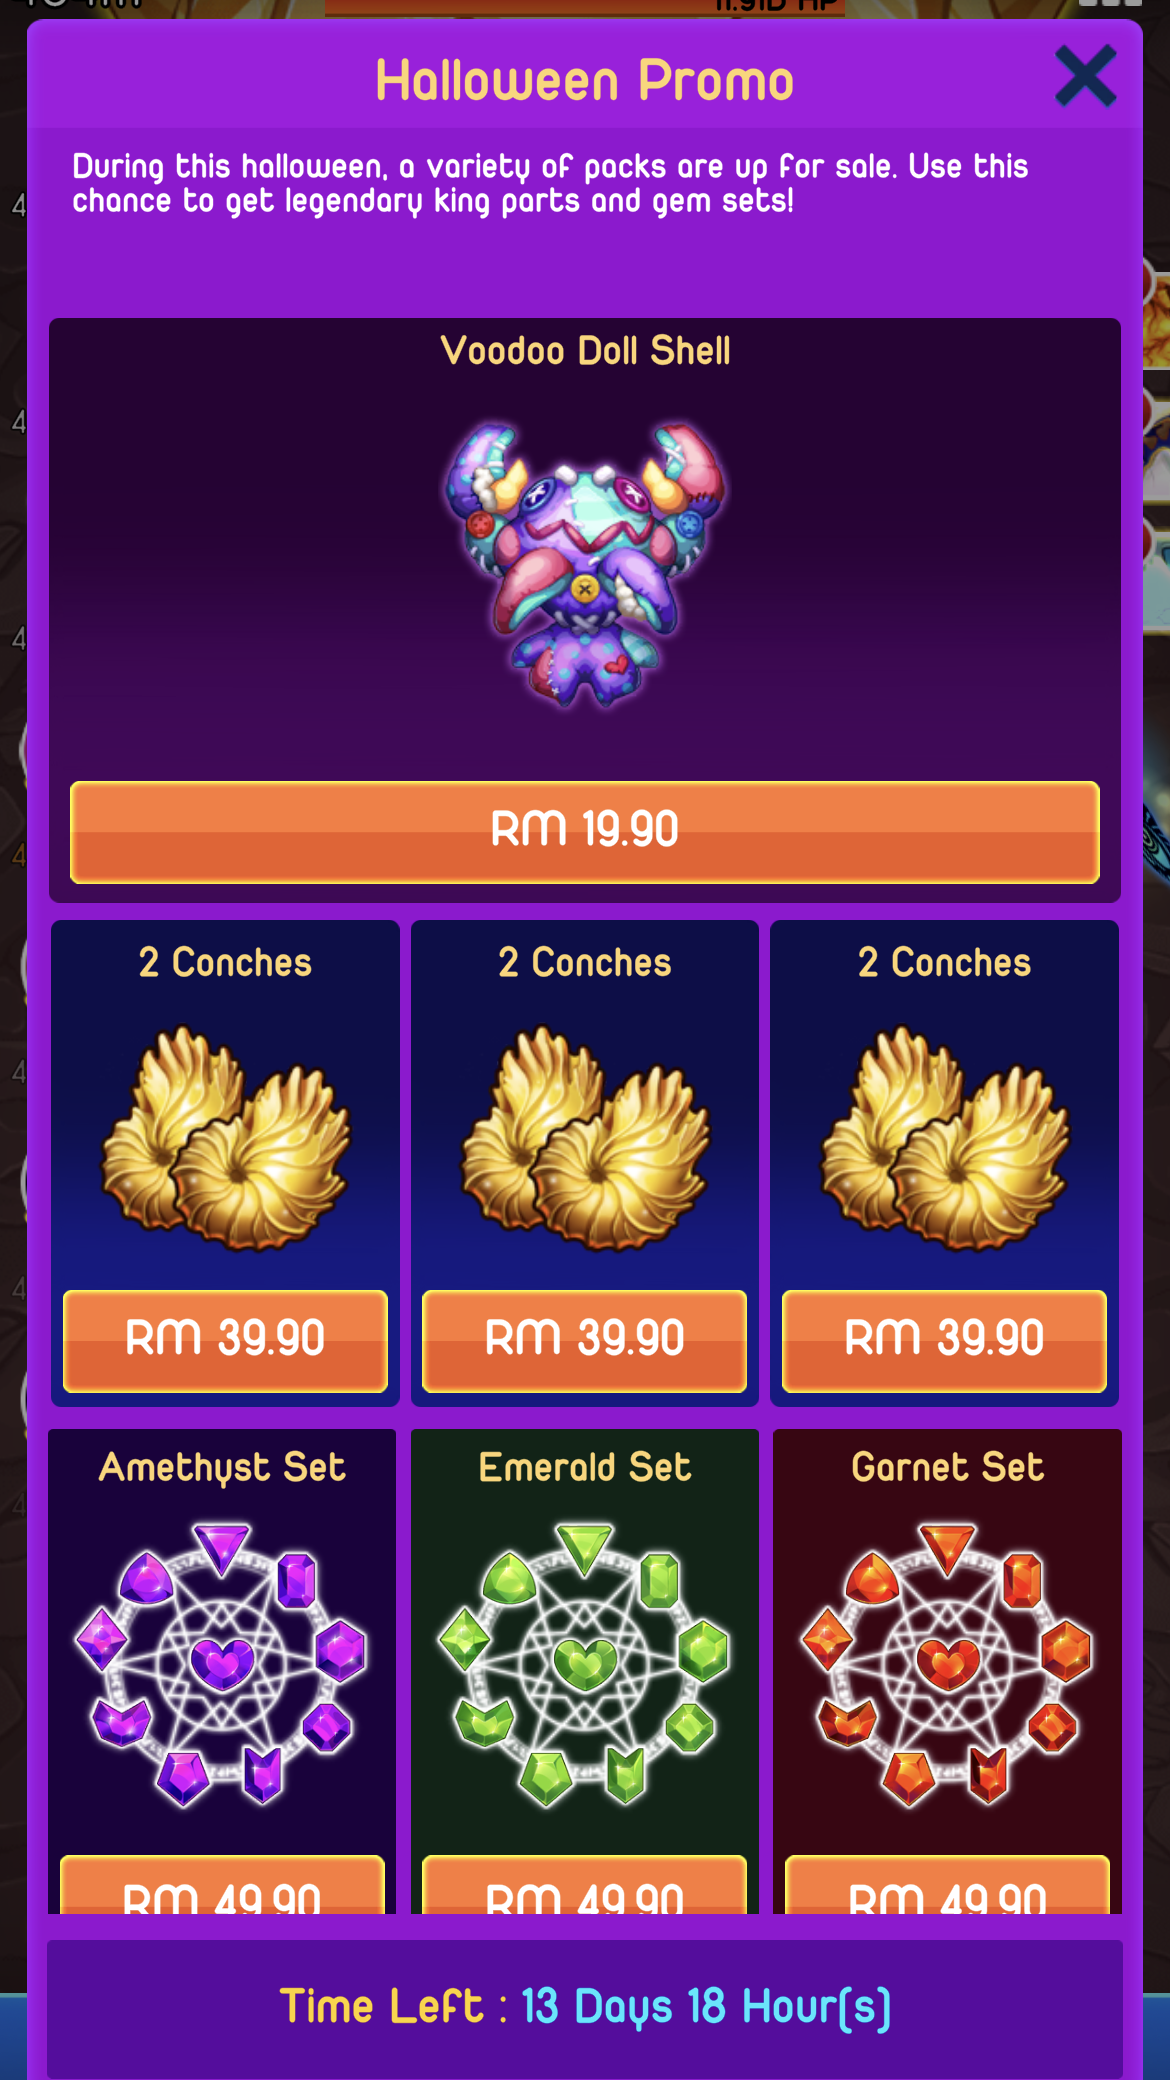The height and width of the screenshot is (2080, 1170).
Task: Tap the Voodoo Doll Shell crab image
Action: pos(585,564)
